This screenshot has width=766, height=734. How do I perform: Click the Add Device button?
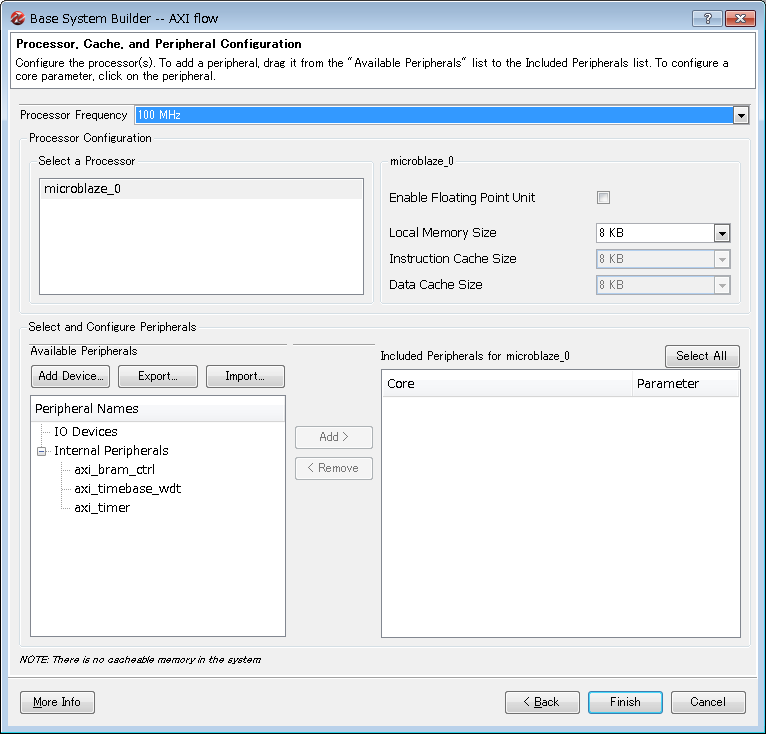(x=70, y=377)
